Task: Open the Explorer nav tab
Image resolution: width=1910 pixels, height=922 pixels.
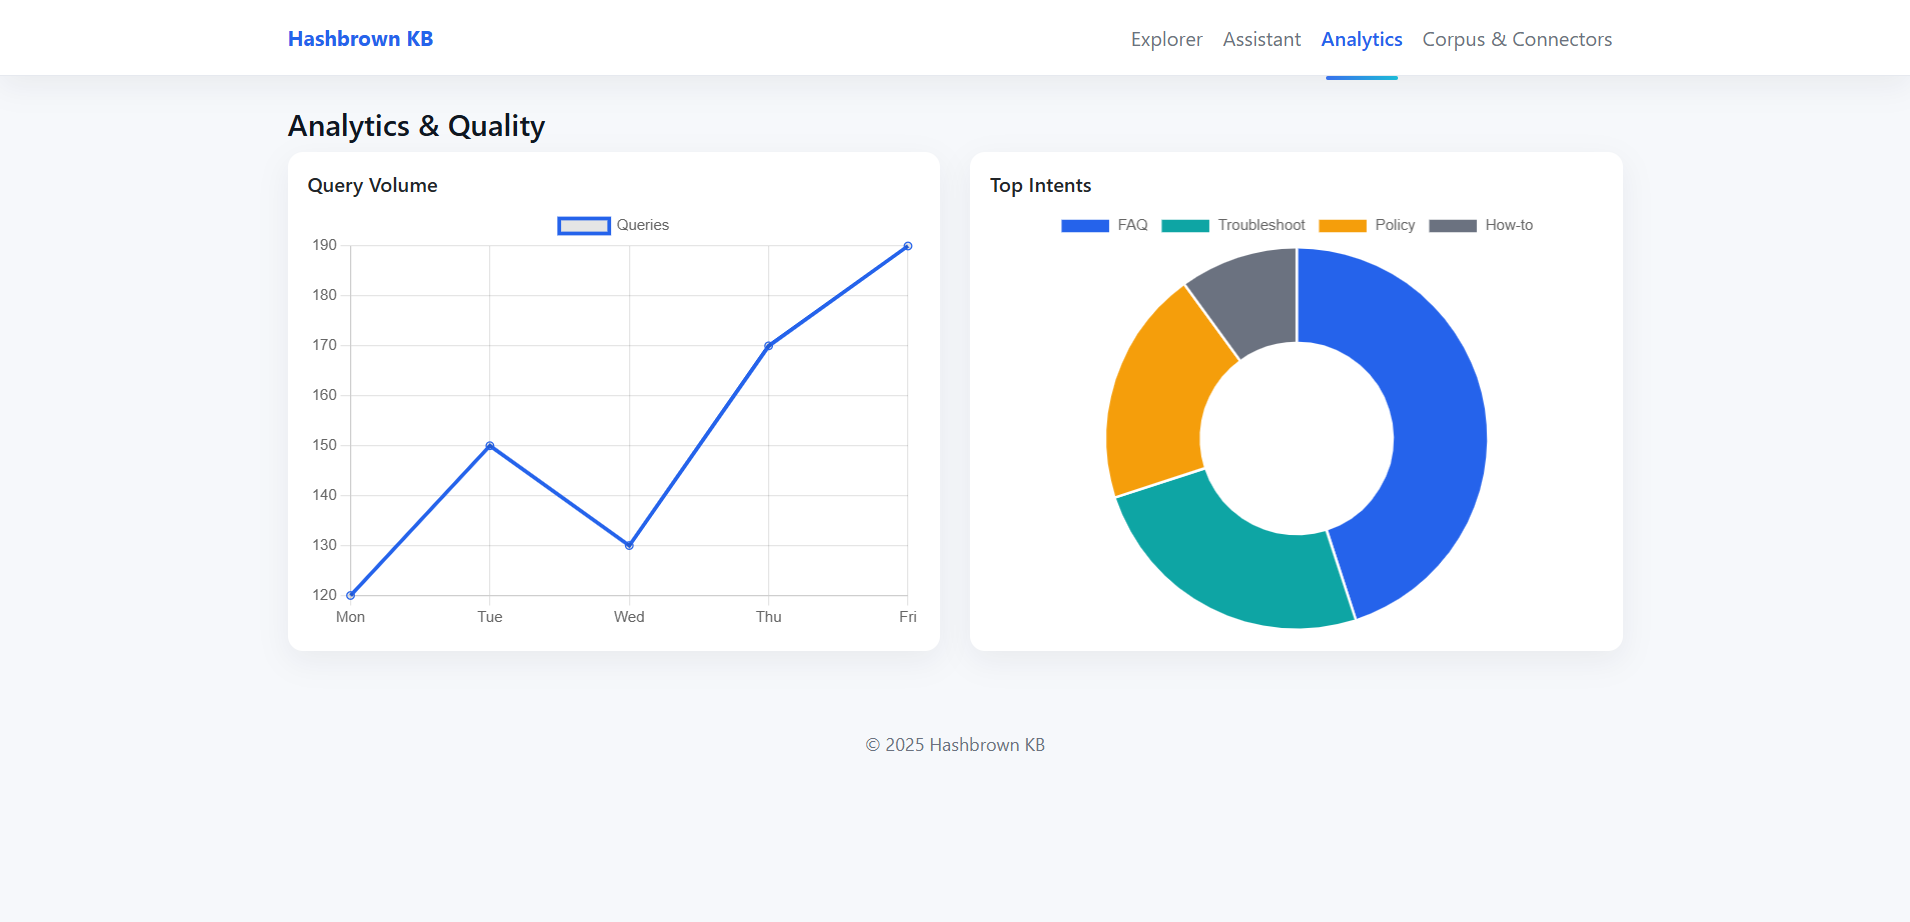Action: coord(1166,39)
